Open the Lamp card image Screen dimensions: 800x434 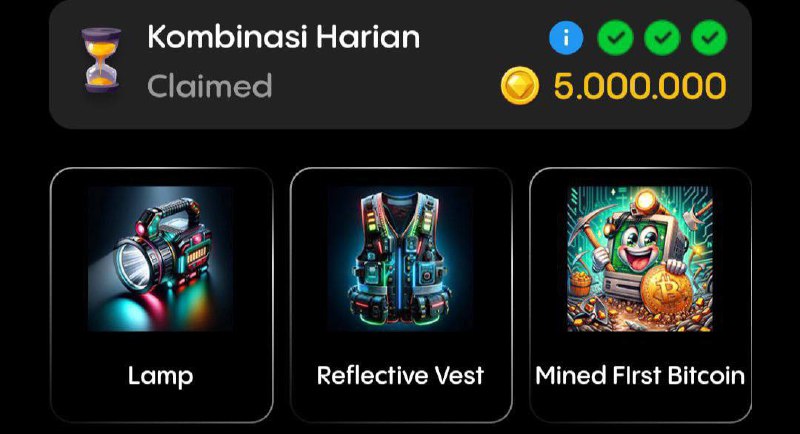[161, 259]
